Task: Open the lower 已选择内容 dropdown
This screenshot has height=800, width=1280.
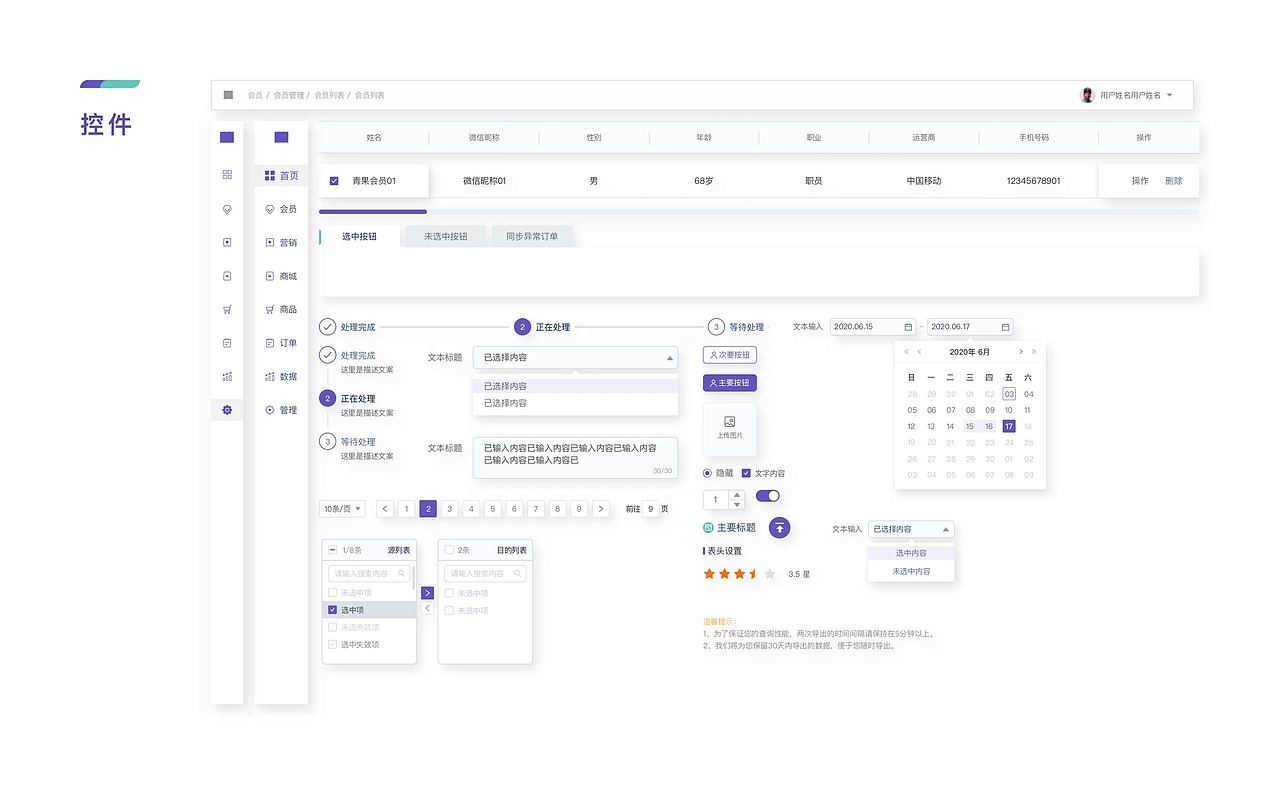Action: (911, 529)
